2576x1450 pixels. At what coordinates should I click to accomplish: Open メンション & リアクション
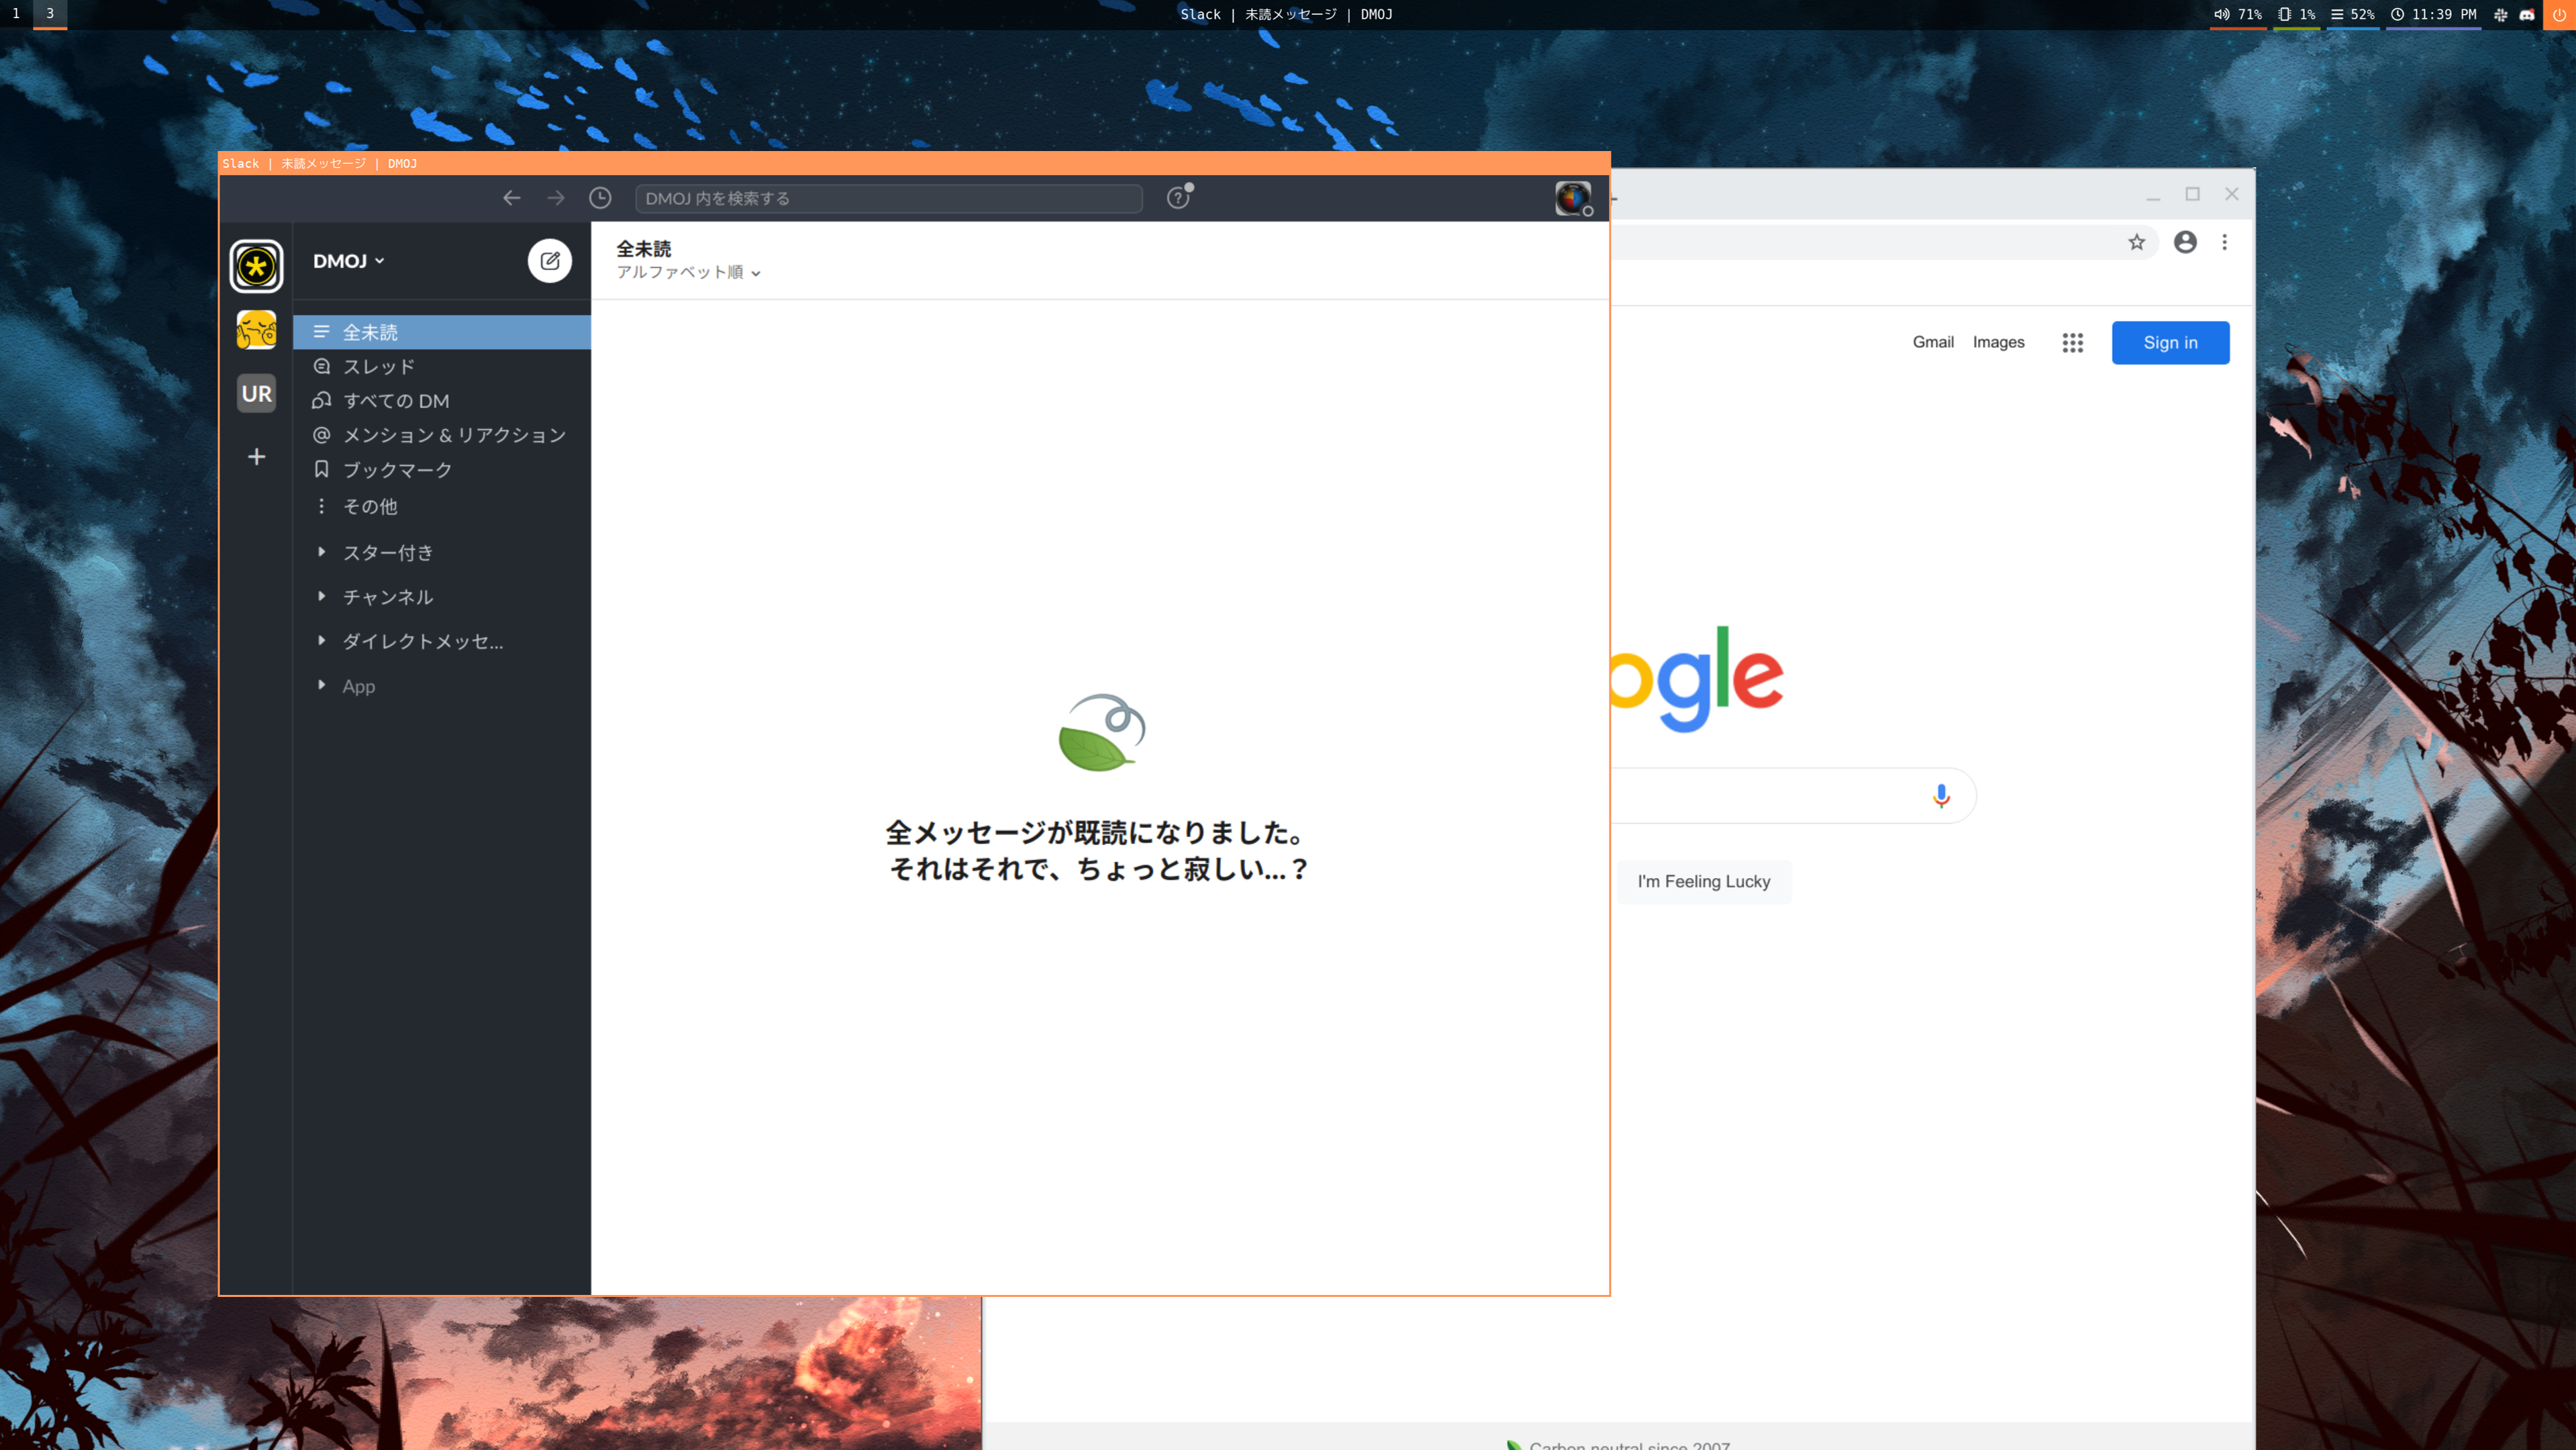tap(442, 435)
